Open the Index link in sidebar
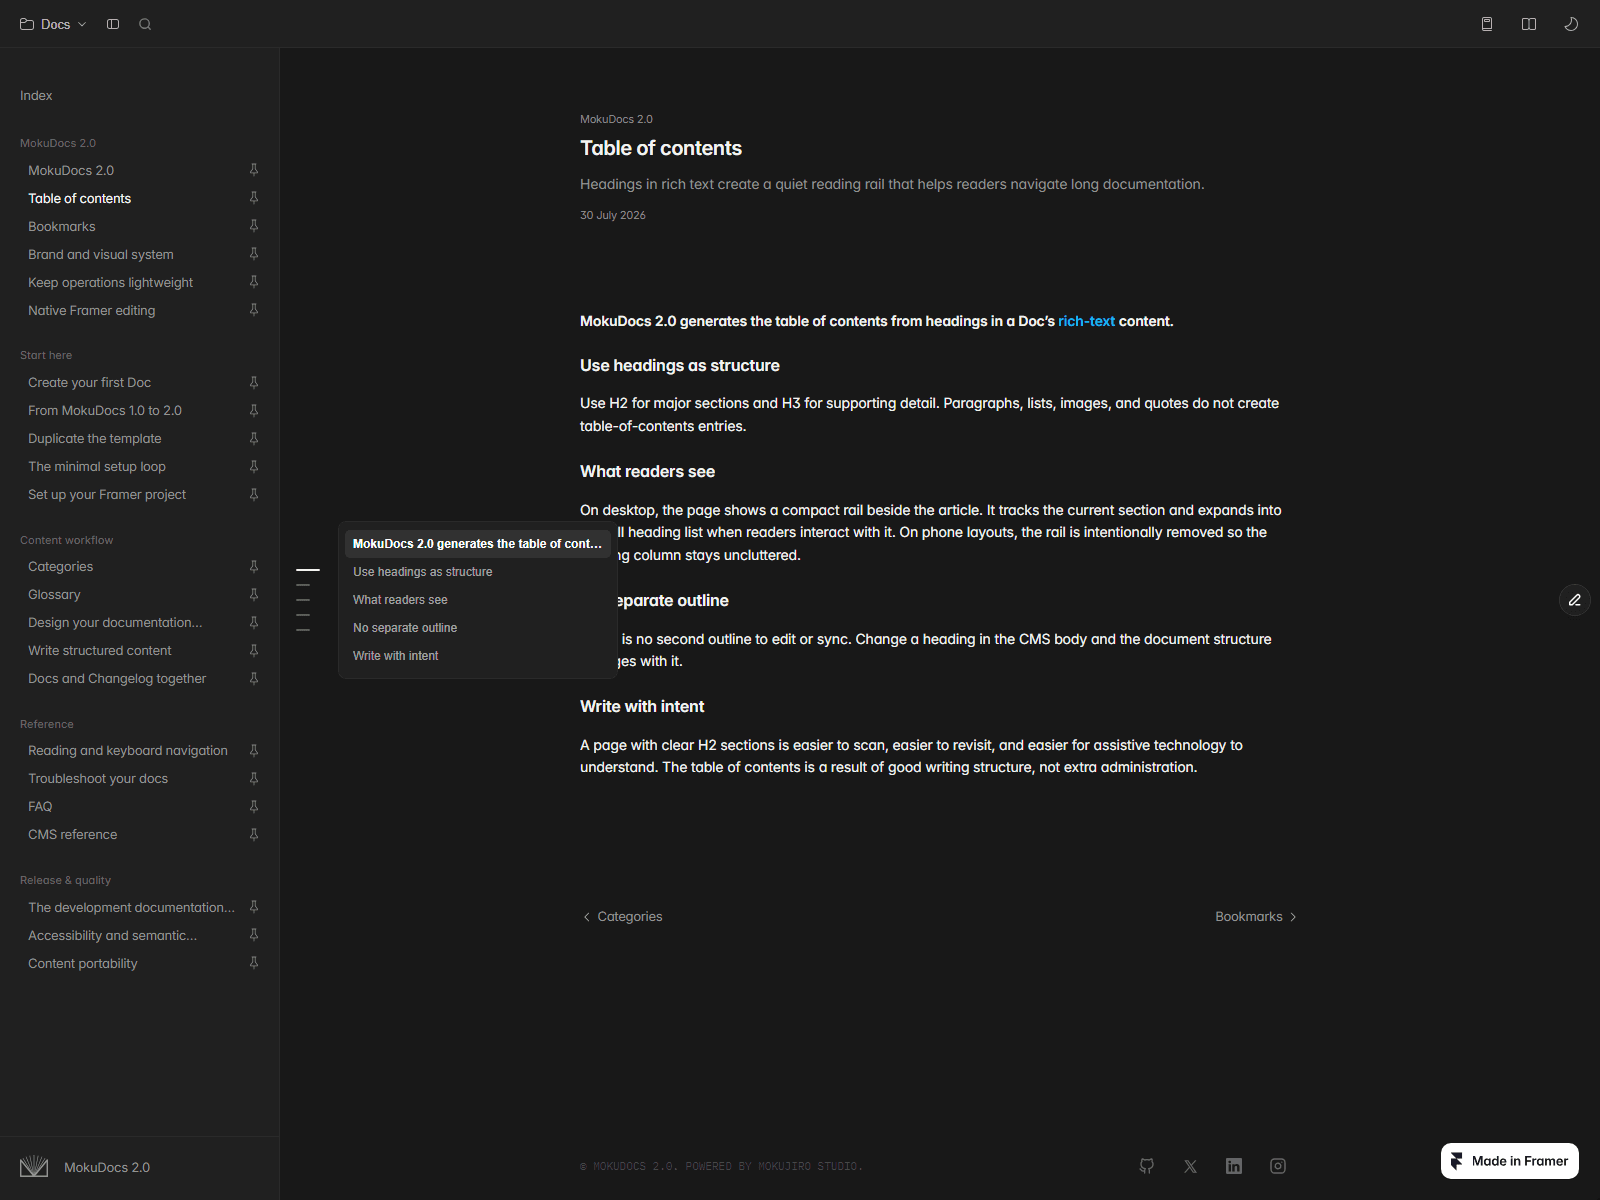The width and height of the screenshot is (1600, 1200). 36,95
